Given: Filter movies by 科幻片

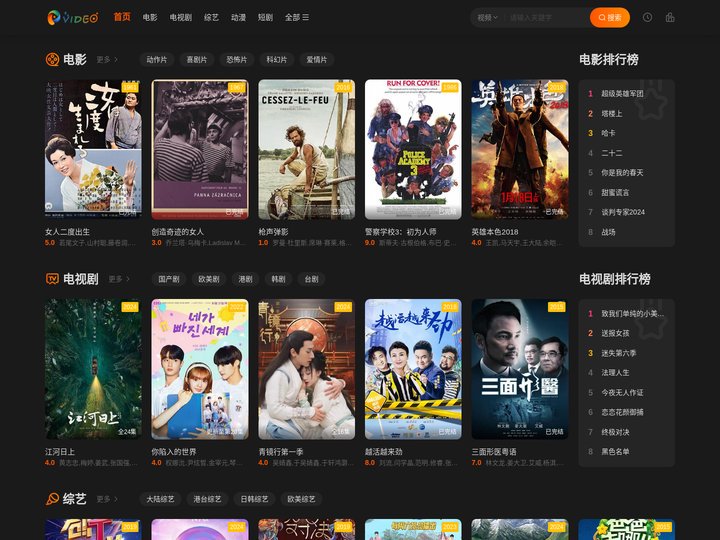Looking at the screenshot, I should (276, 60).
